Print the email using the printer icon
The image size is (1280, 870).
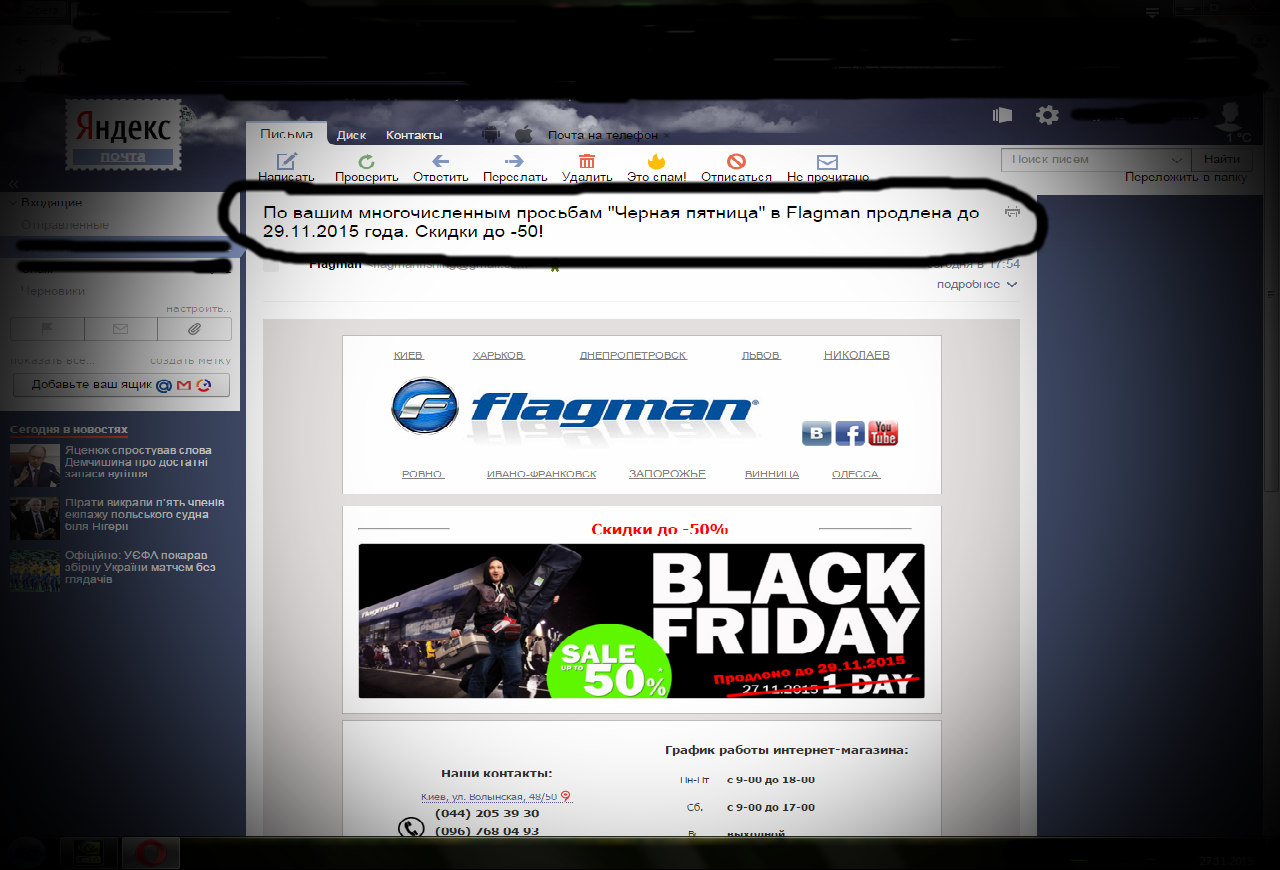pos(1012,212)
